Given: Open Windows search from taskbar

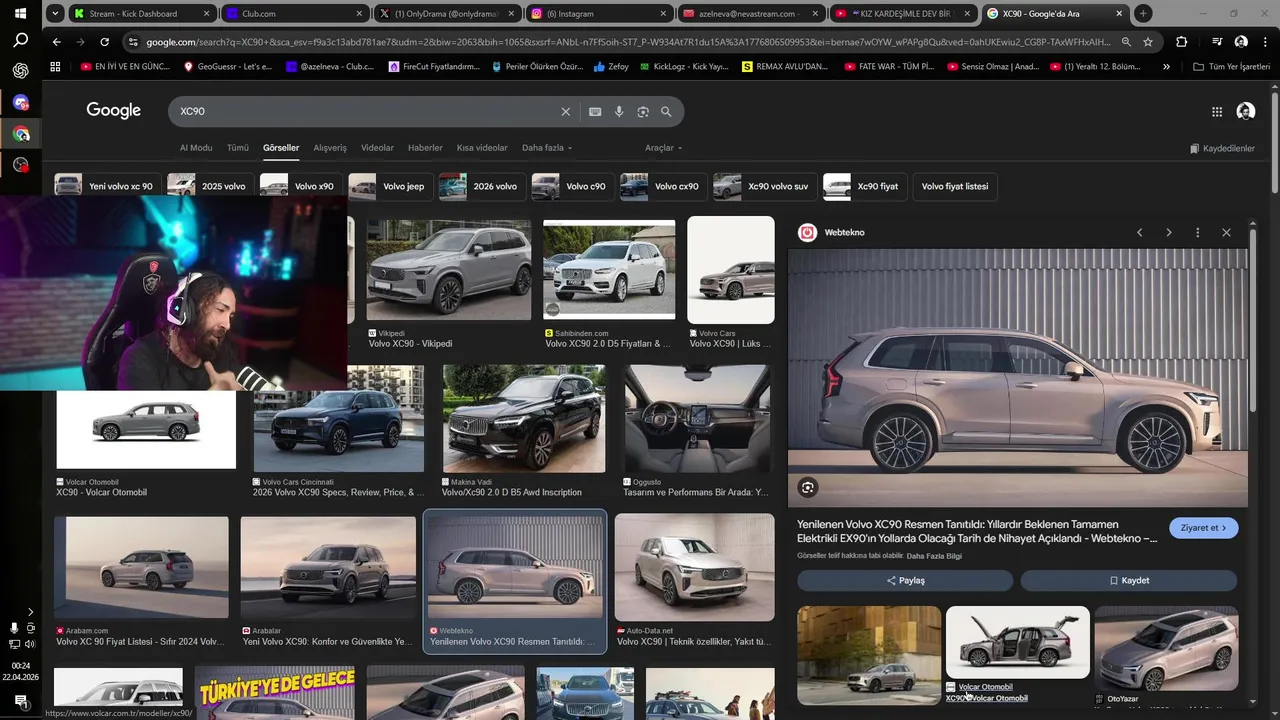Looking at the screenshot, I should click(20, 40).
